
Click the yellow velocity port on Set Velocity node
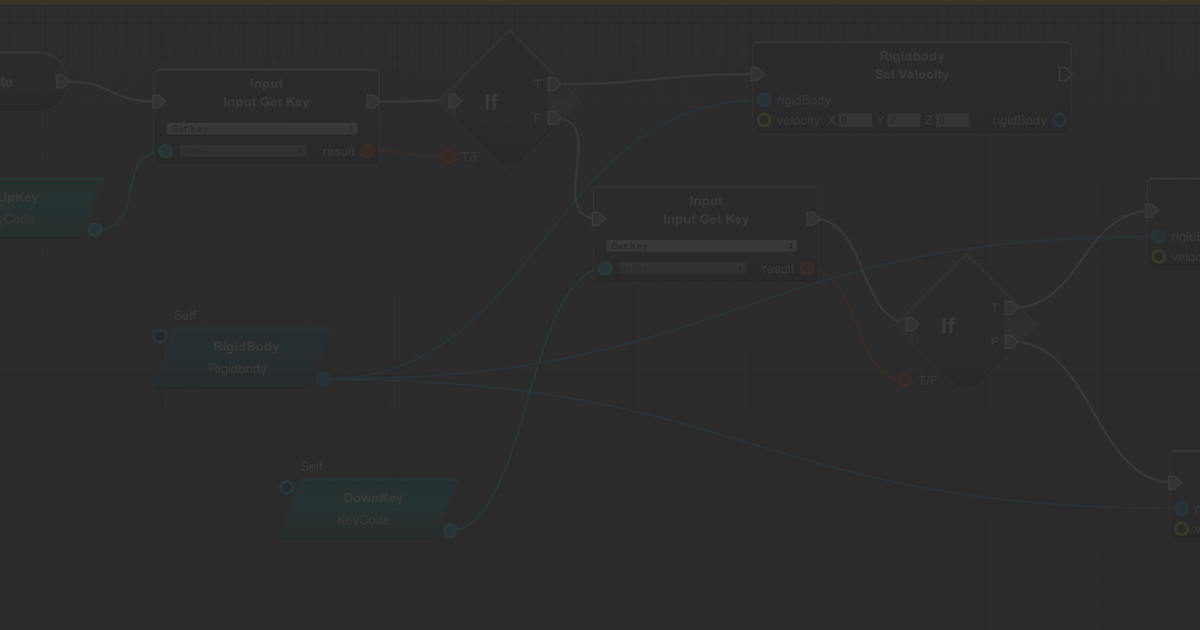pos(765,120)
